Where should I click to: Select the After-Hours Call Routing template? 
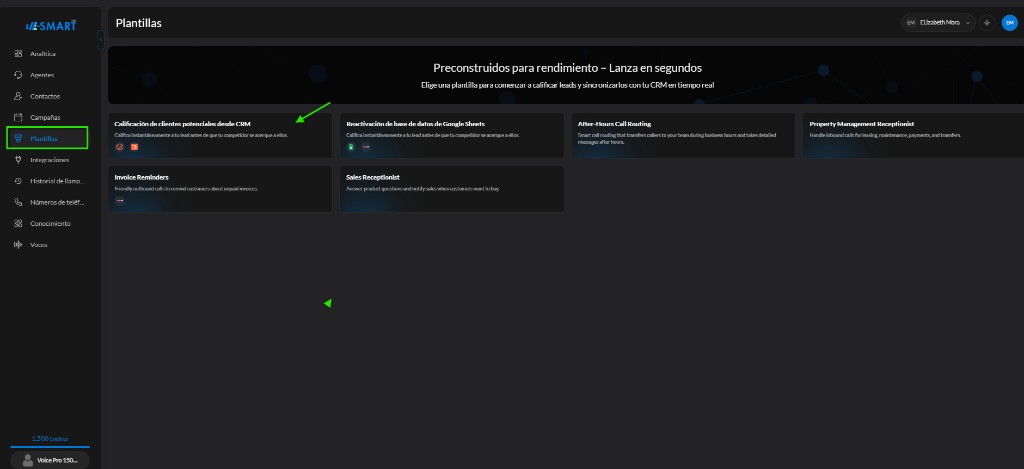[x=684, y=135]
